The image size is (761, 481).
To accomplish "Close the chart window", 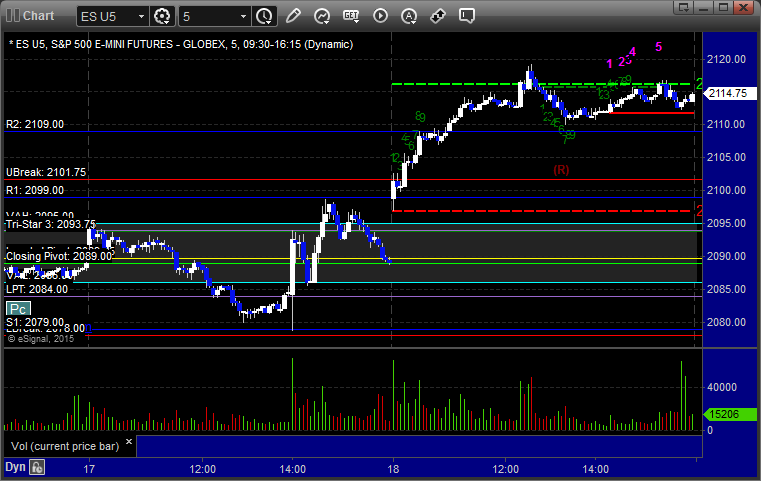I will [x=744, y=7].
